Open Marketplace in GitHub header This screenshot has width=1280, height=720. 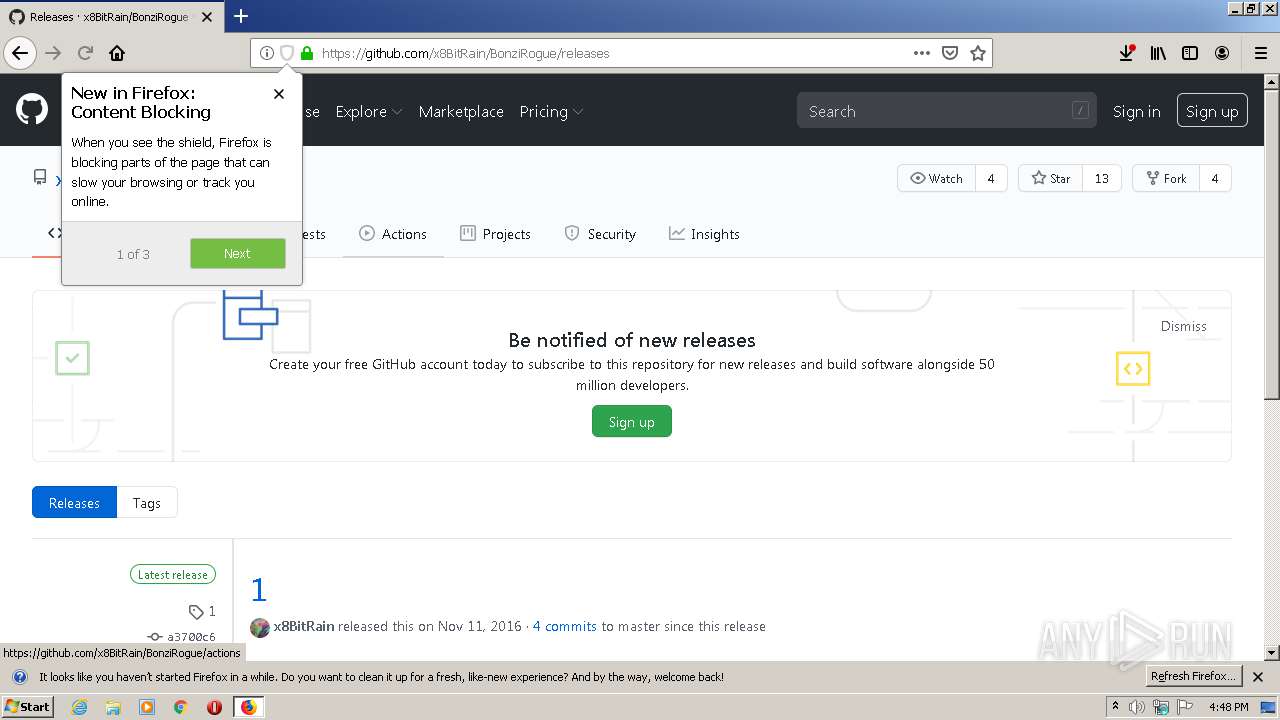pos(461,111)
